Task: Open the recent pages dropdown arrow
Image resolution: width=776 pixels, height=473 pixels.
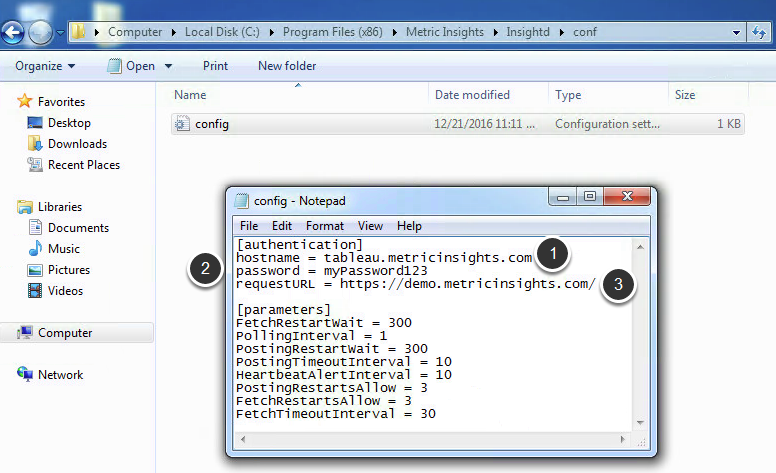Action: pos(60,33)
